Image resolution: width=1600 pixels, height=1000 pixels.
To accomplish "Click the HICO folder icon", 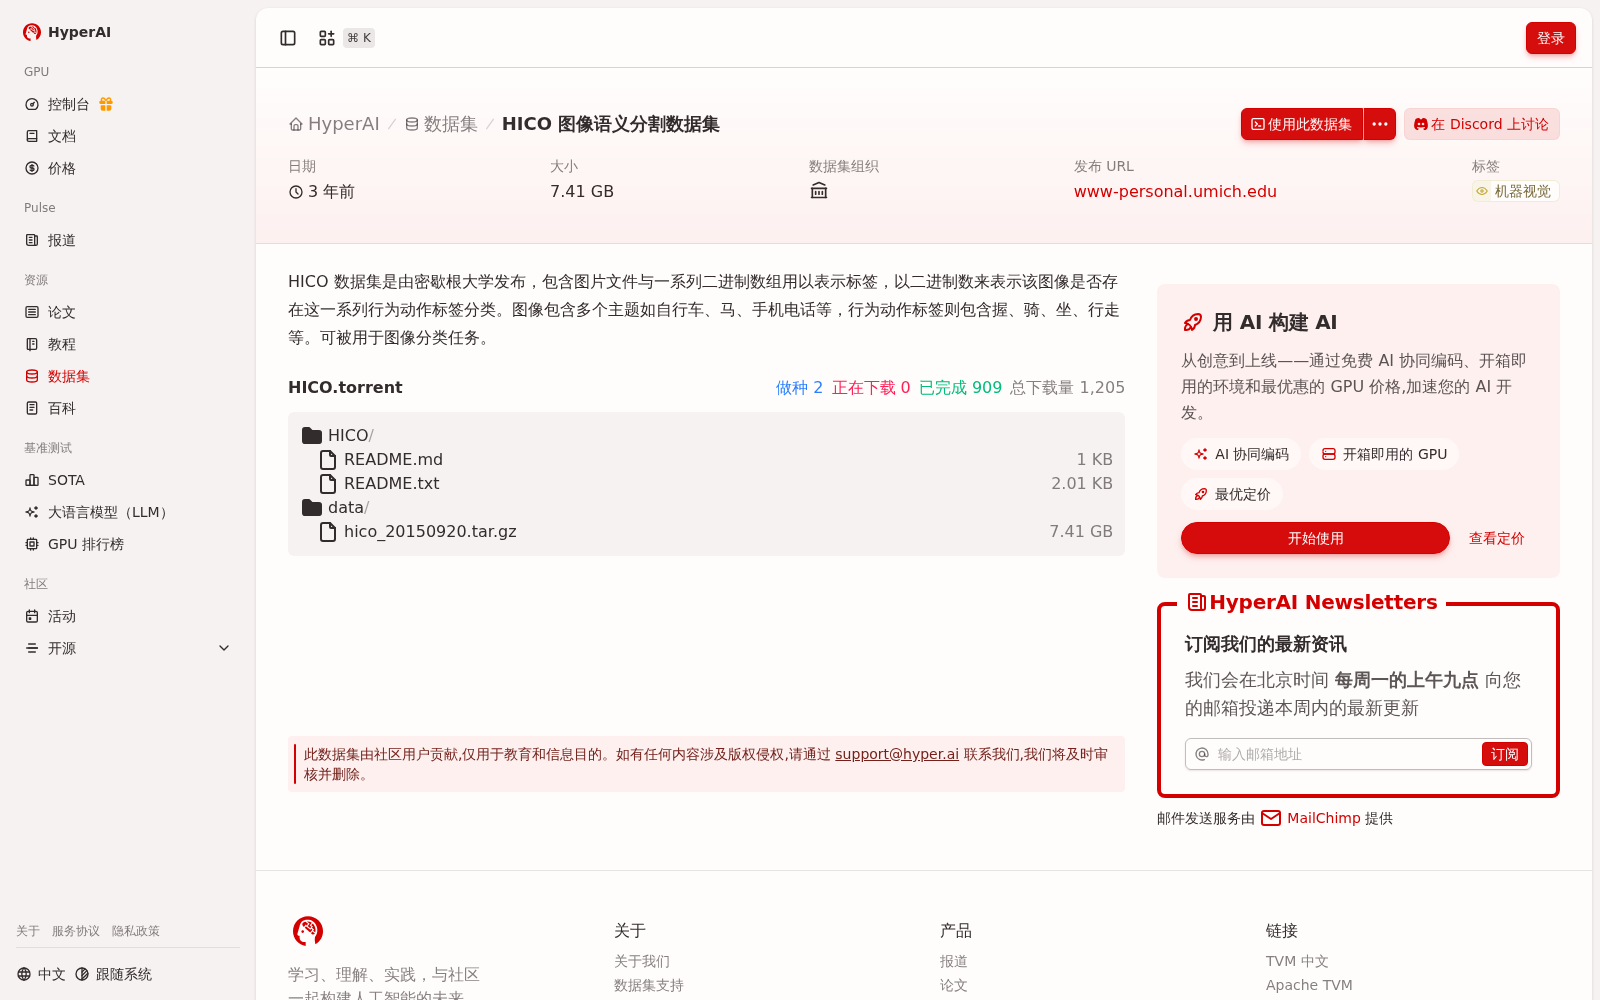I will coord(312,435).
